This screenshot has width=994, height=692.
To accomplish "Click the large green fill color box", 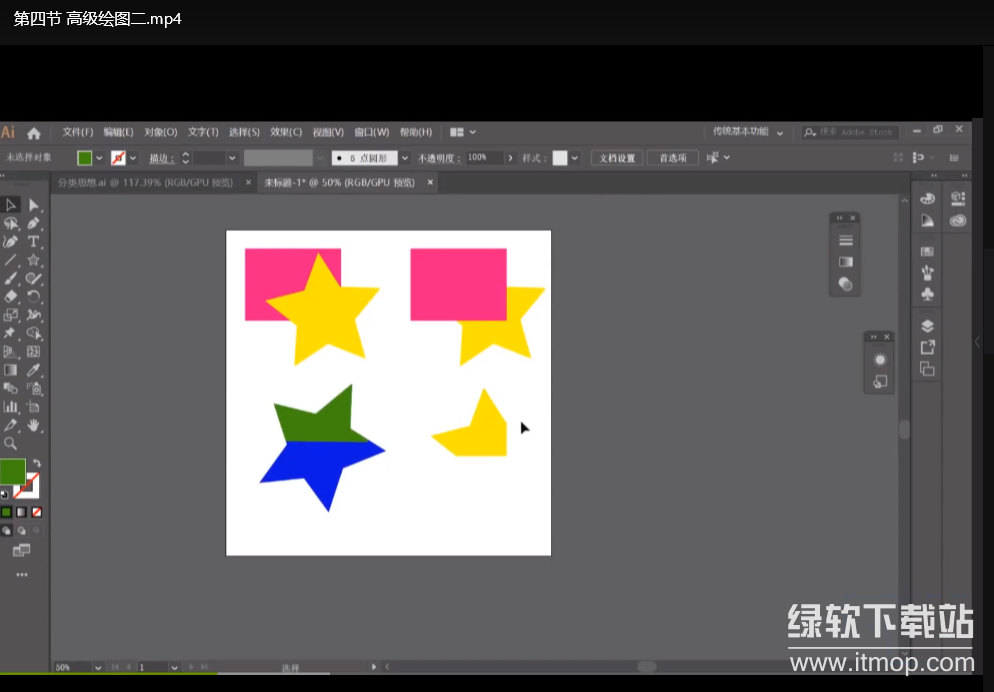I will pos(12,471).
